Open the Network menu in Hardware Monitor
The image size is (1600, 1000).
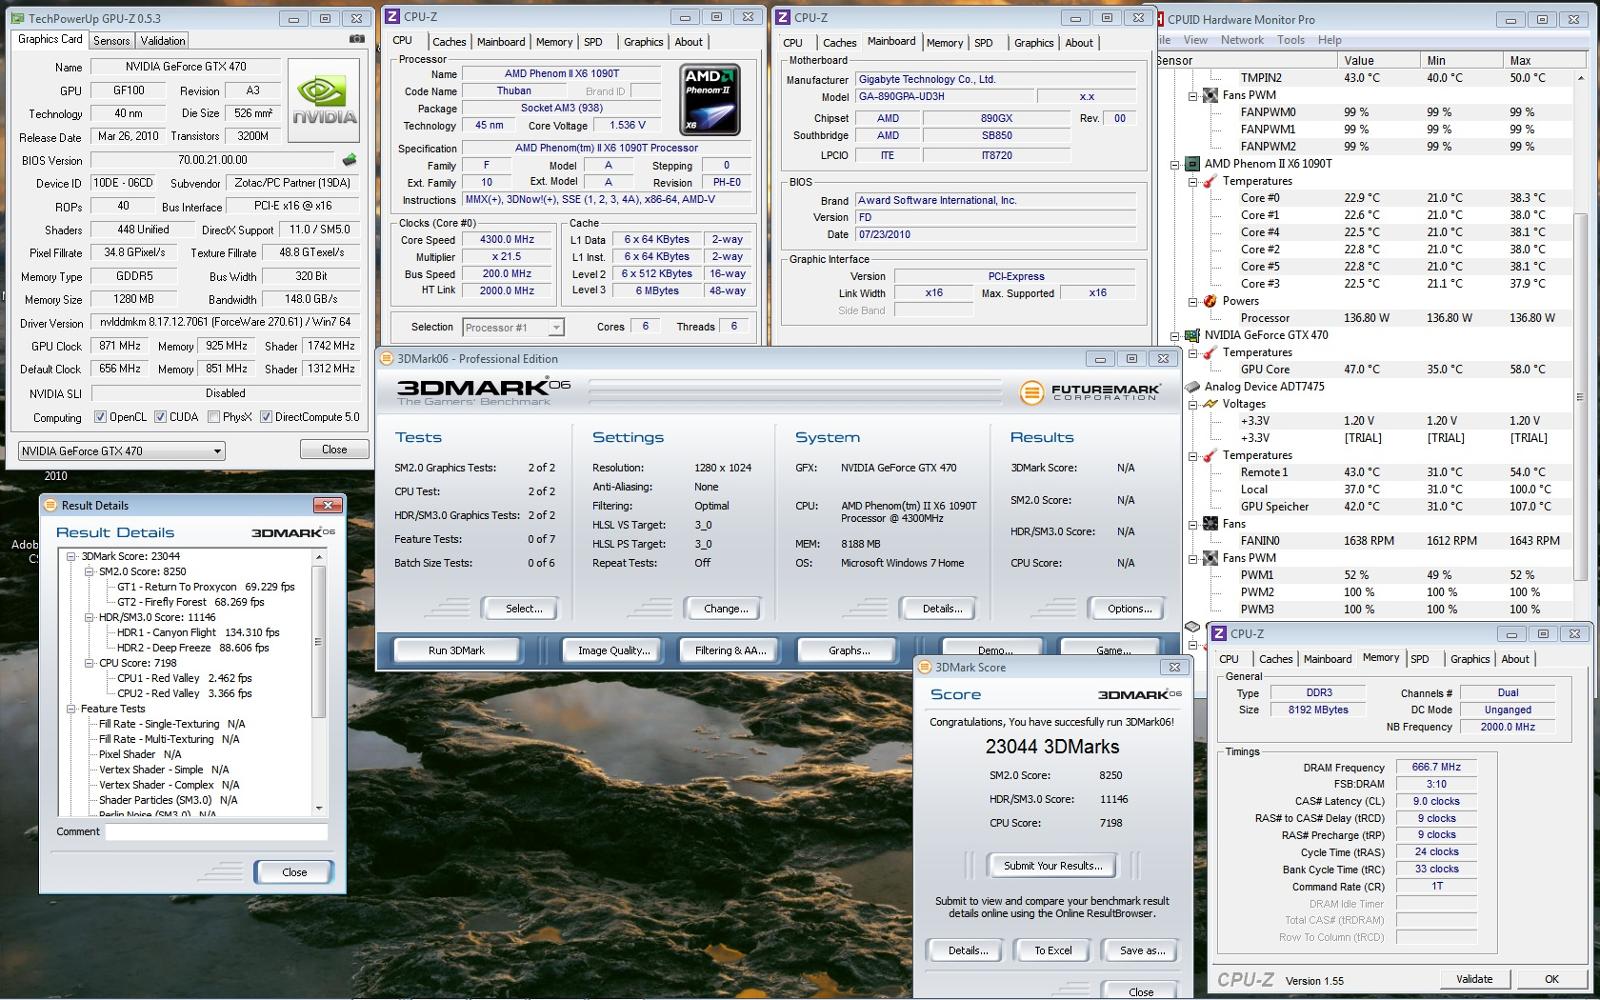(x=1242, y=40)
